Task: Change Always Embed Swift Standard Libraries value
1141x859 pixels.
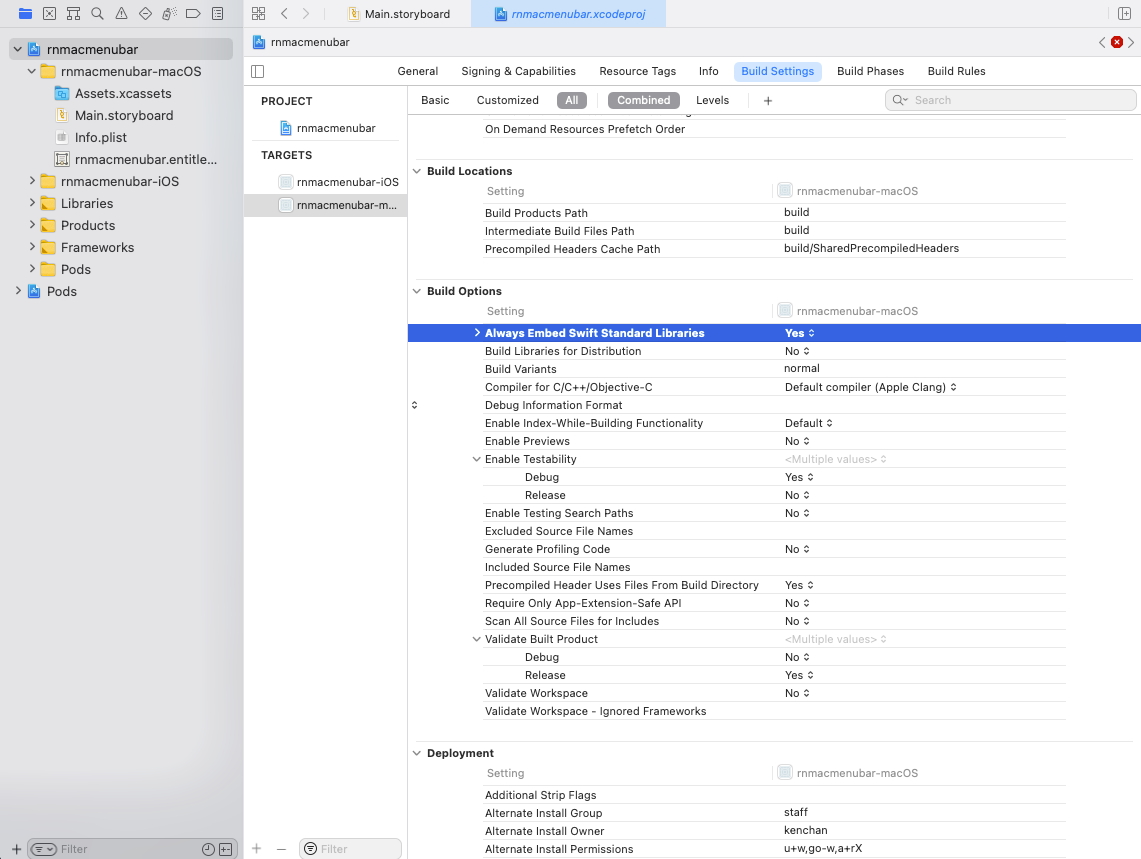Action: pyautogui.click(x=800, y=333)
